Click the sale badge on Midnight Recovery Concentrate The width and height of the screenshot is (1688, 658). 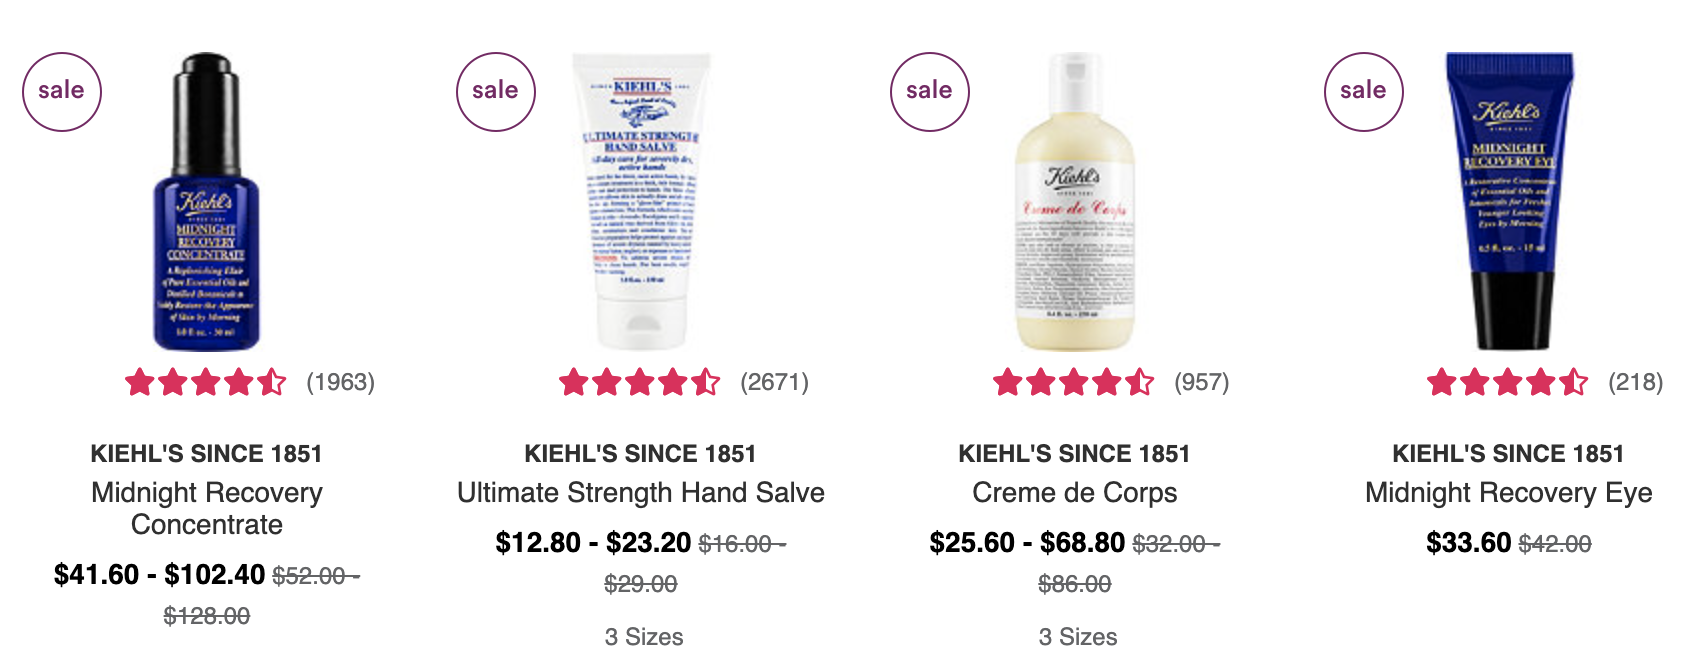[62, 91]
